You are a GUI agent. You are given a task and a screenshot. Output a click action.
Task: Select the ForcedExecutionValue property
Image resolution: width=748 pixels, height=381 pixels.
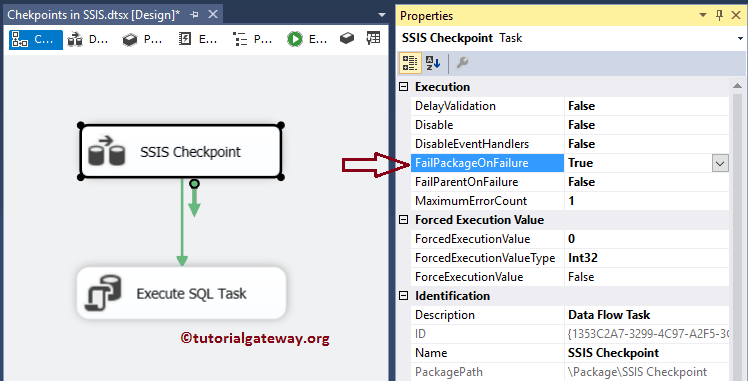(488, 239)
